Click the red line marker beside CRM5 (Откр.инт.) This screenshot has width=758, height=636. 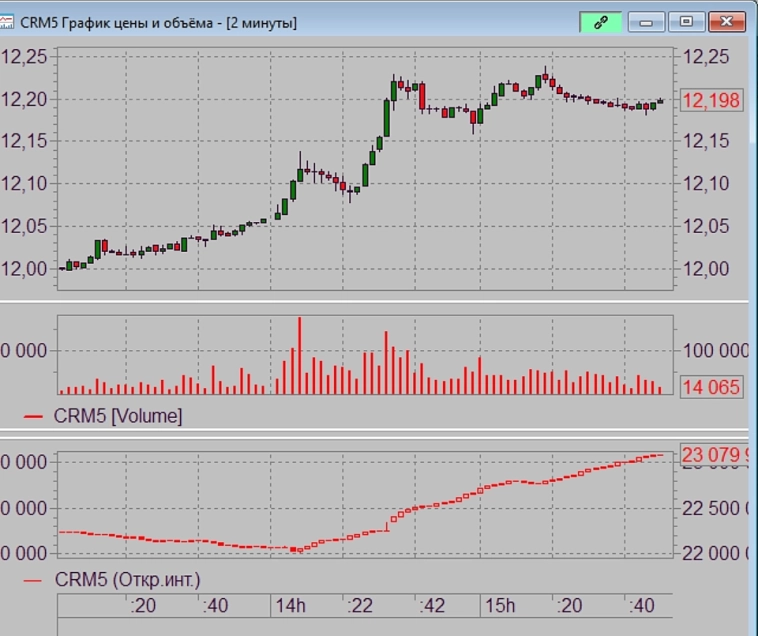pos(34,580)
